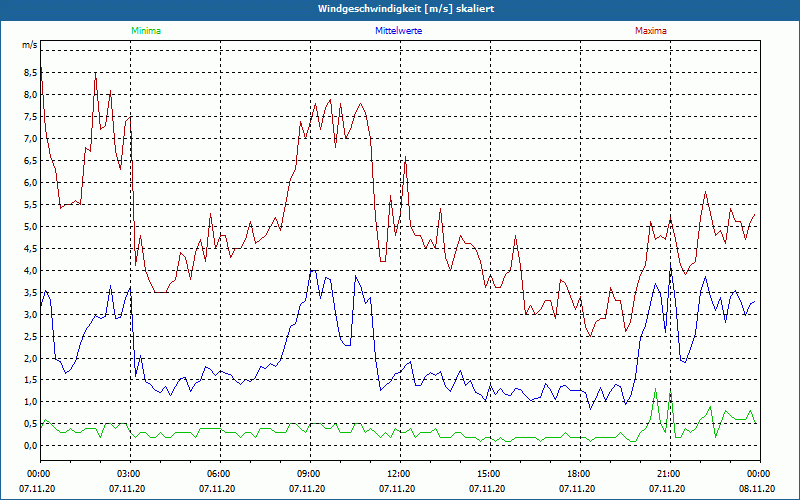Click the 7.0 y-axis tick label
Image resolution: width=800 pixels, height=500 pixels.
click(x=30, y=138)
